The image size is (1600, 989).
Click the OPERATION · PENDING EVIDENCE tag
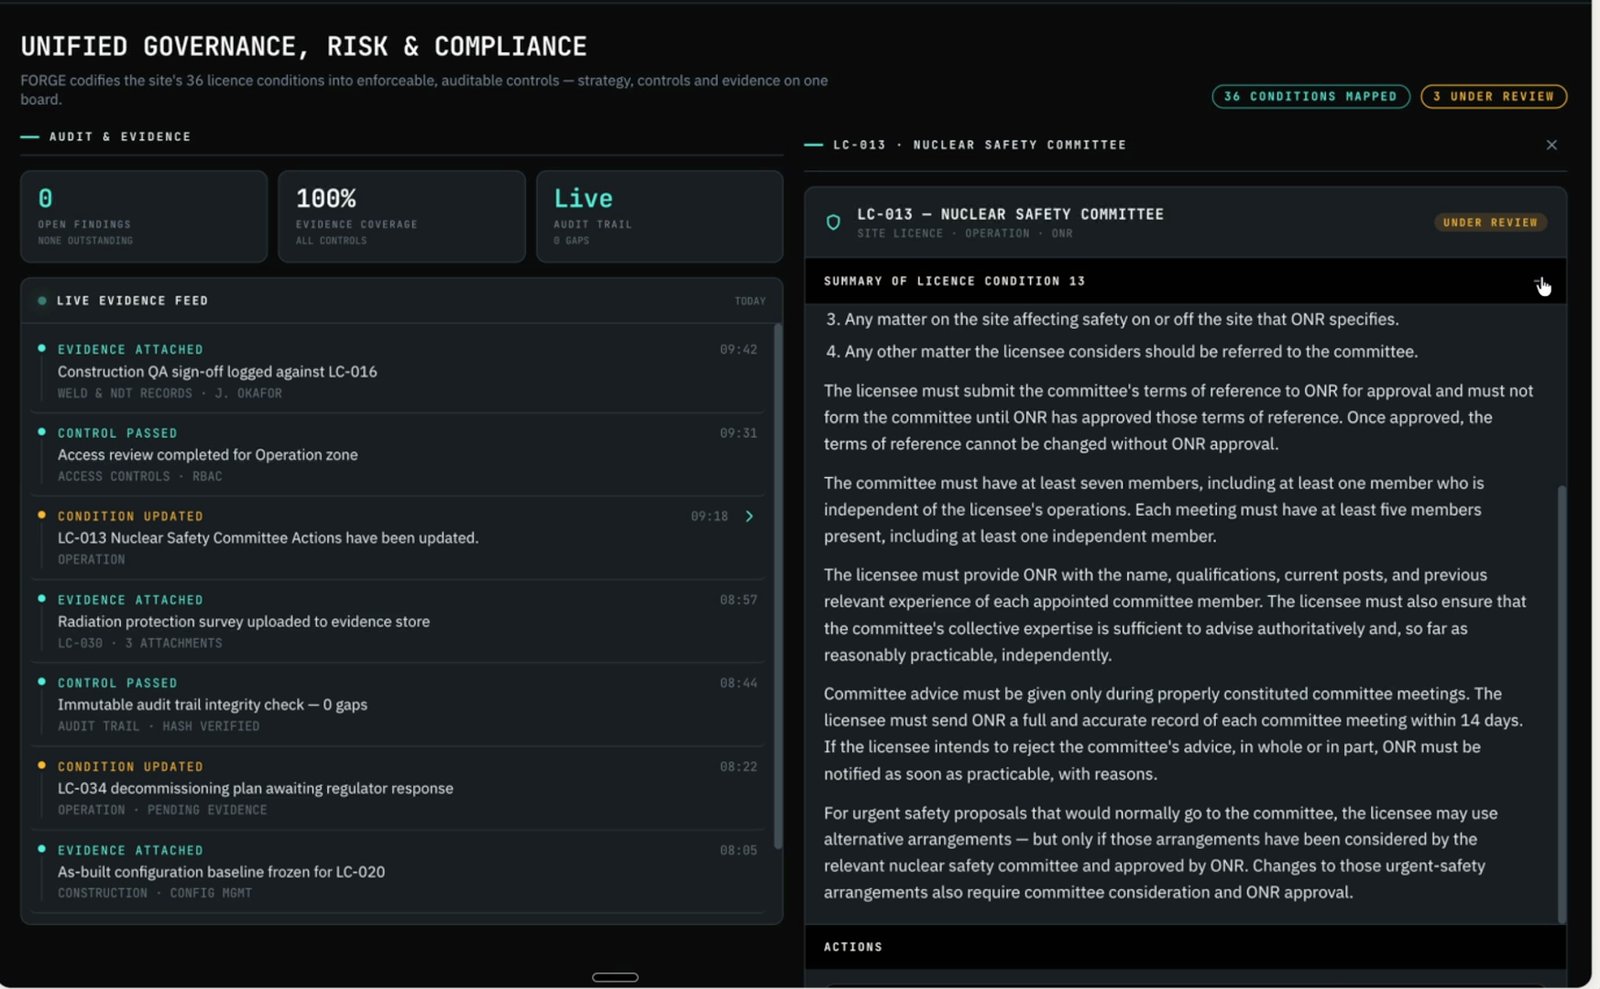(162, 810)
